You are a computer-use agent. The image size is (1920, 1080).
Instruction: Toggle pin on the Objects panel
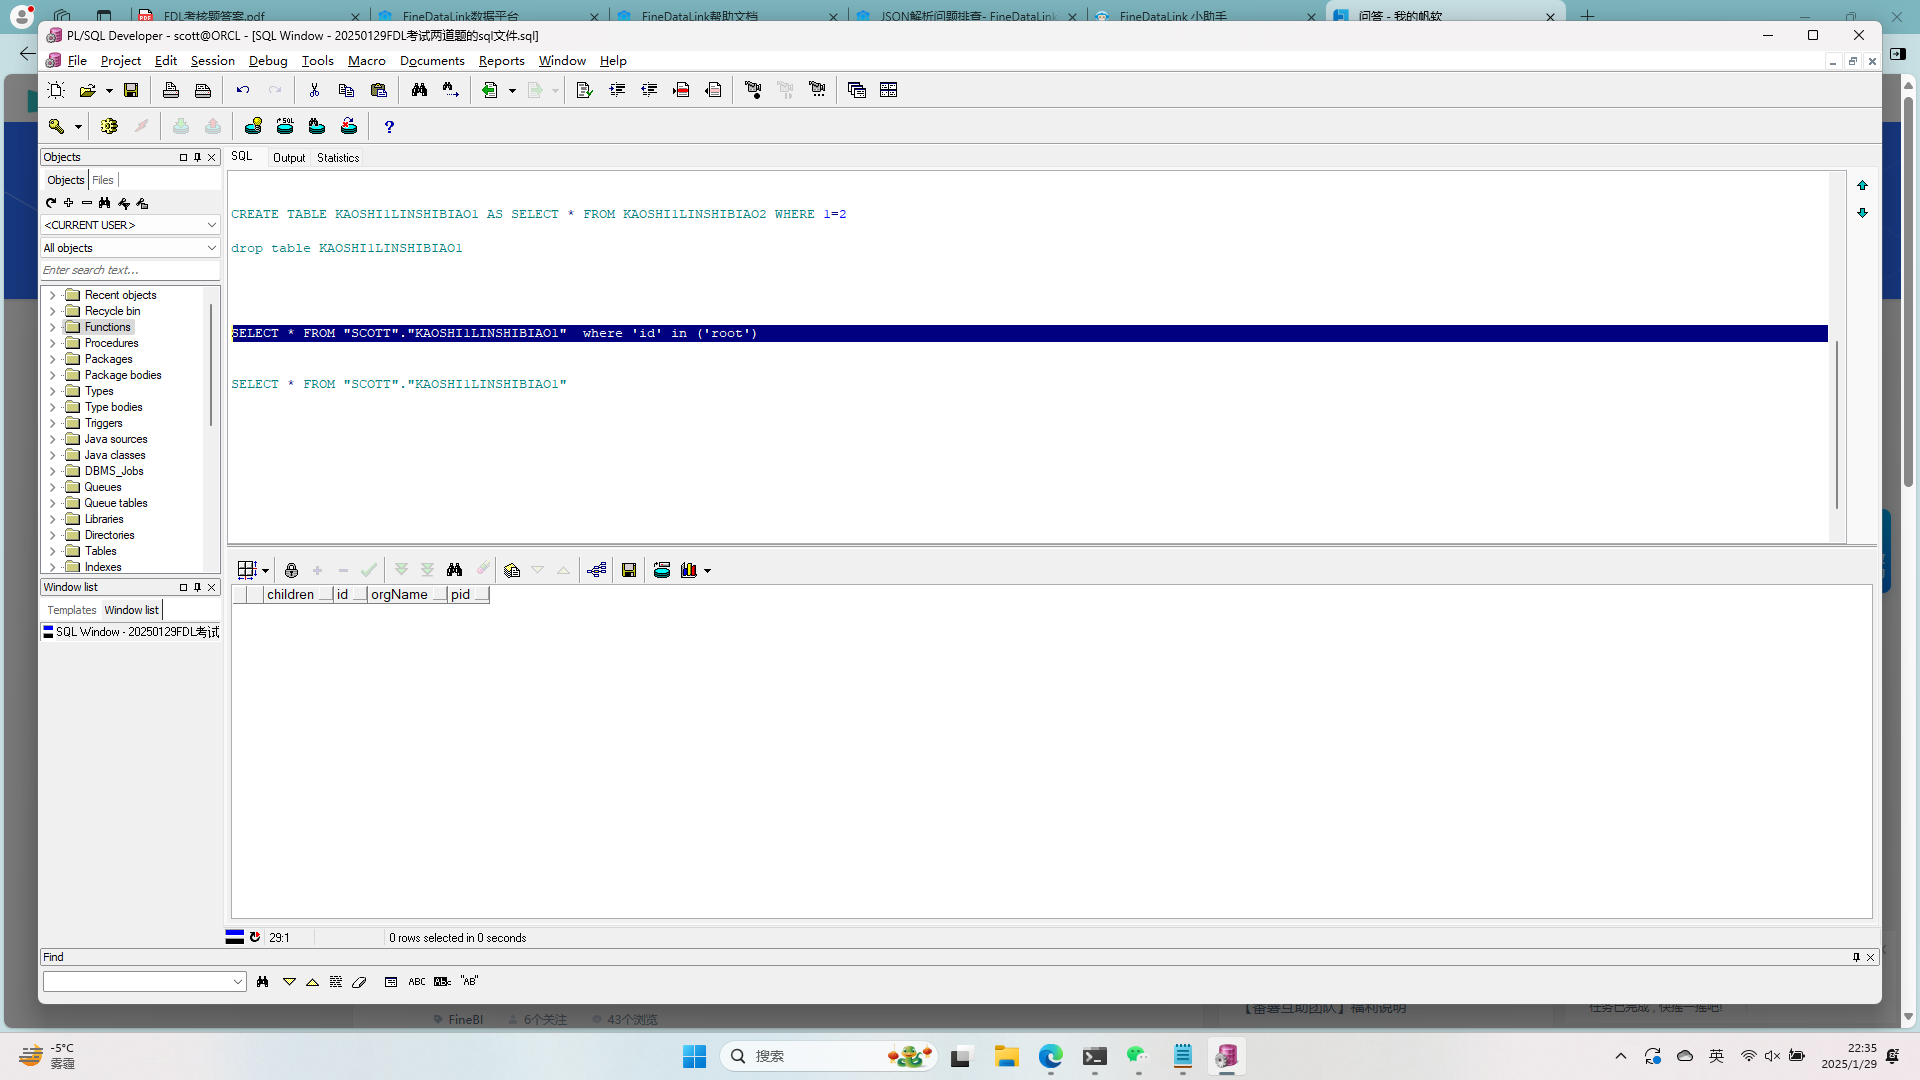click(x=197, y=157)
